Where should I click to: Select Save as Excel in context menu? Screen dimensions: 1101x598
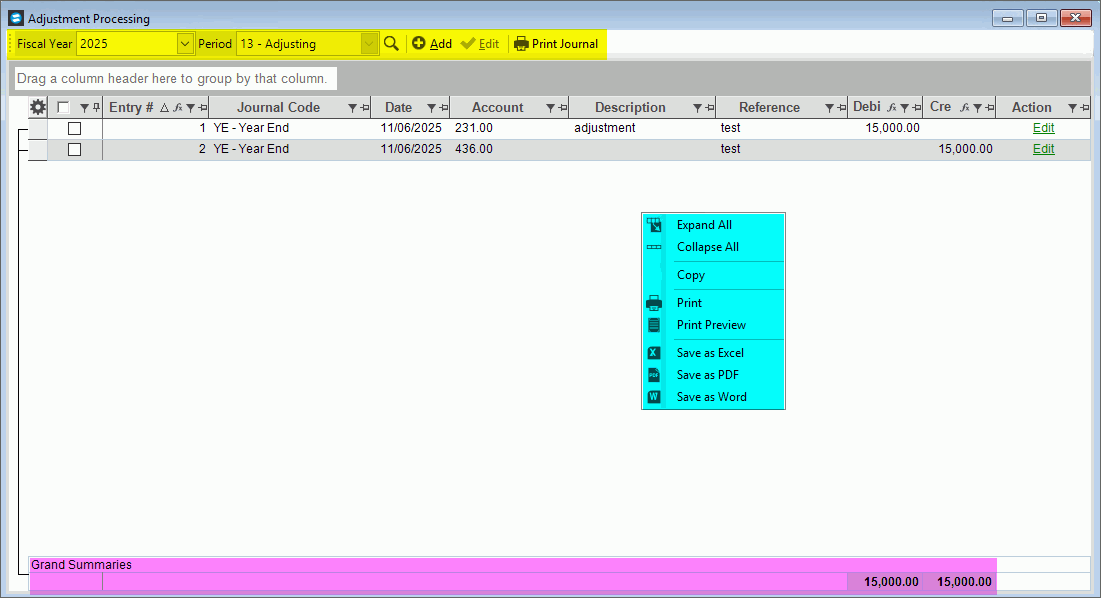(x=710, y=353)
